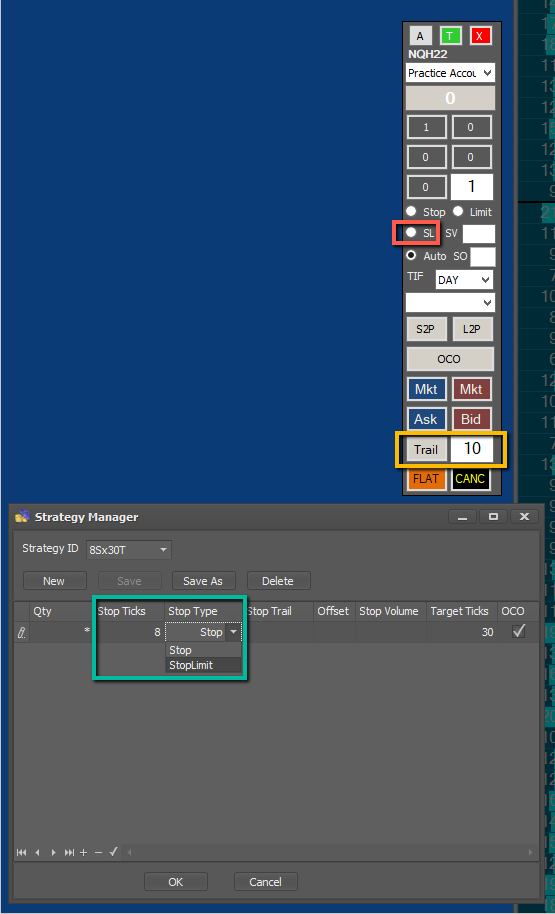Screen dimensions: 555x914
Task: Click the Stop Volume column header
Action: click(x=391, y=611)
